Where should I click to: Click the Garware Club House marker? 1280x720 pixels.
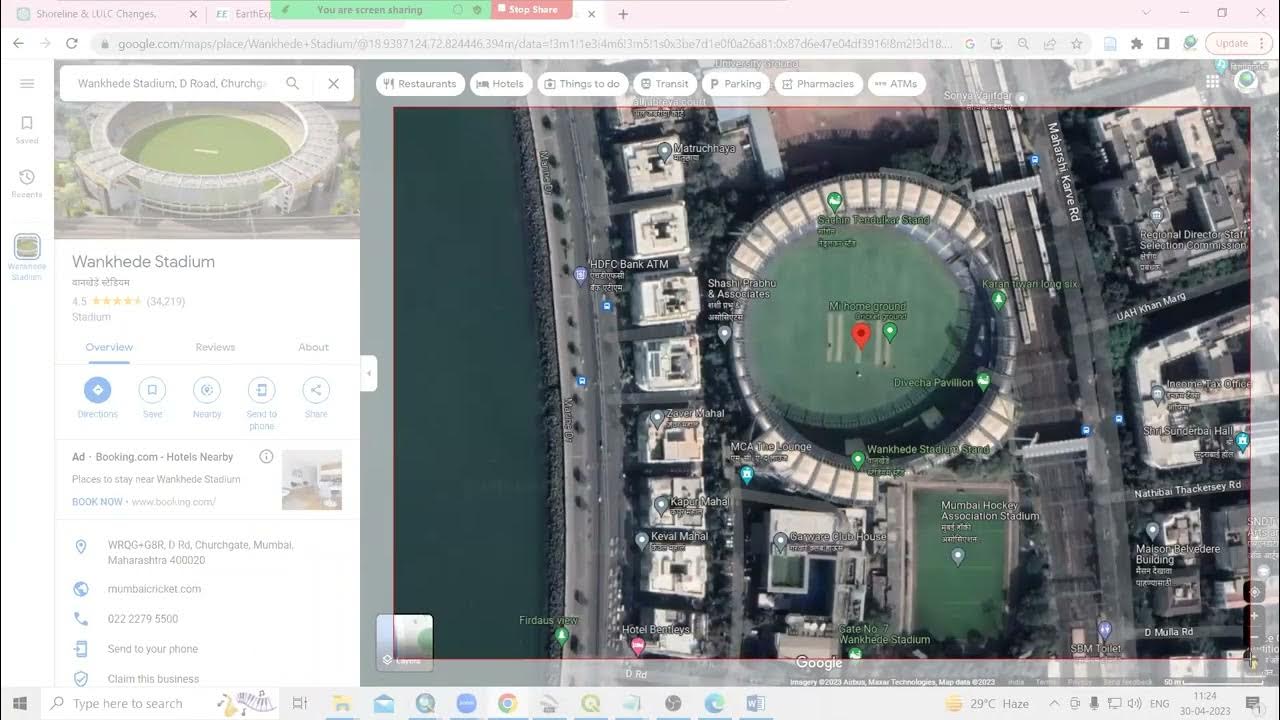coord(780,542)
